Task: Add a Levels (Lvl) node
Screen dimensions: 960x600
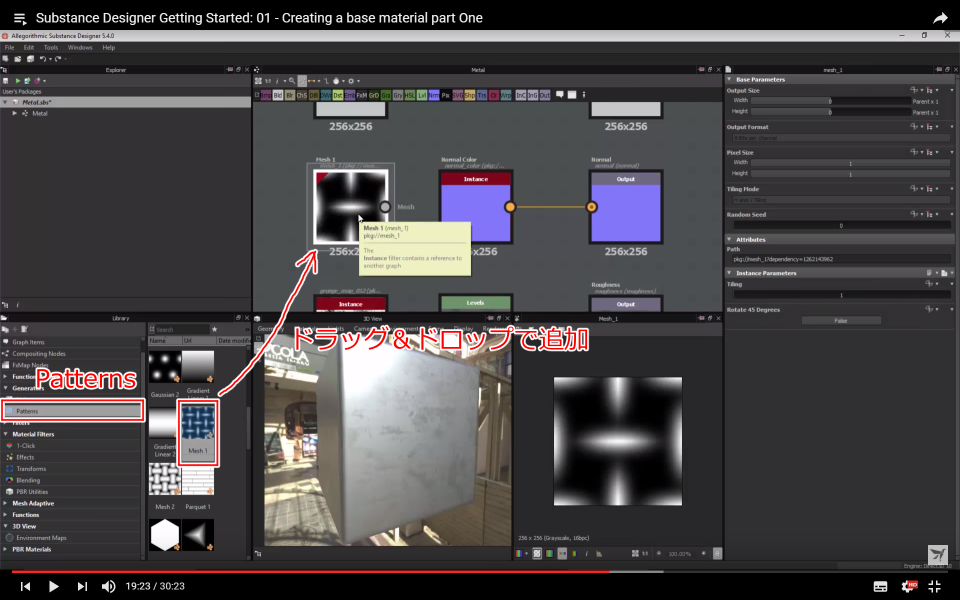Action: click(x=422, y=95)
